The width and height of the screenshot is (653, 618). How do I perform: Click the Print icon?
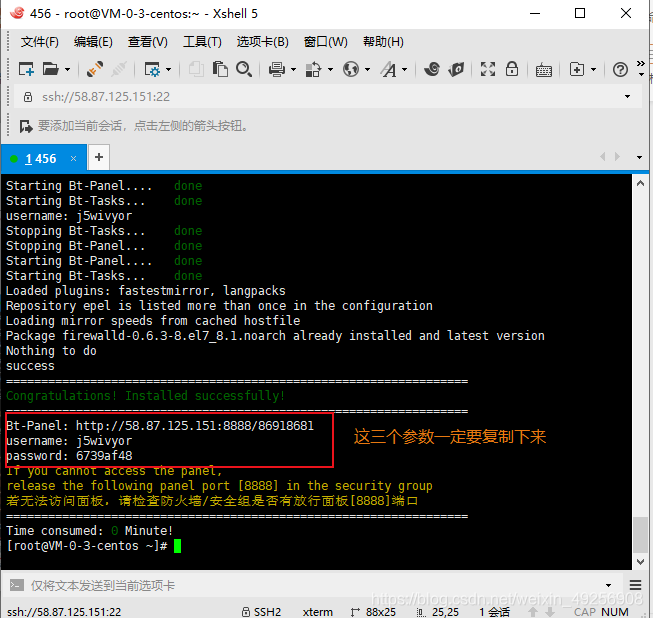pyautogui.click(x=277, y=69)
